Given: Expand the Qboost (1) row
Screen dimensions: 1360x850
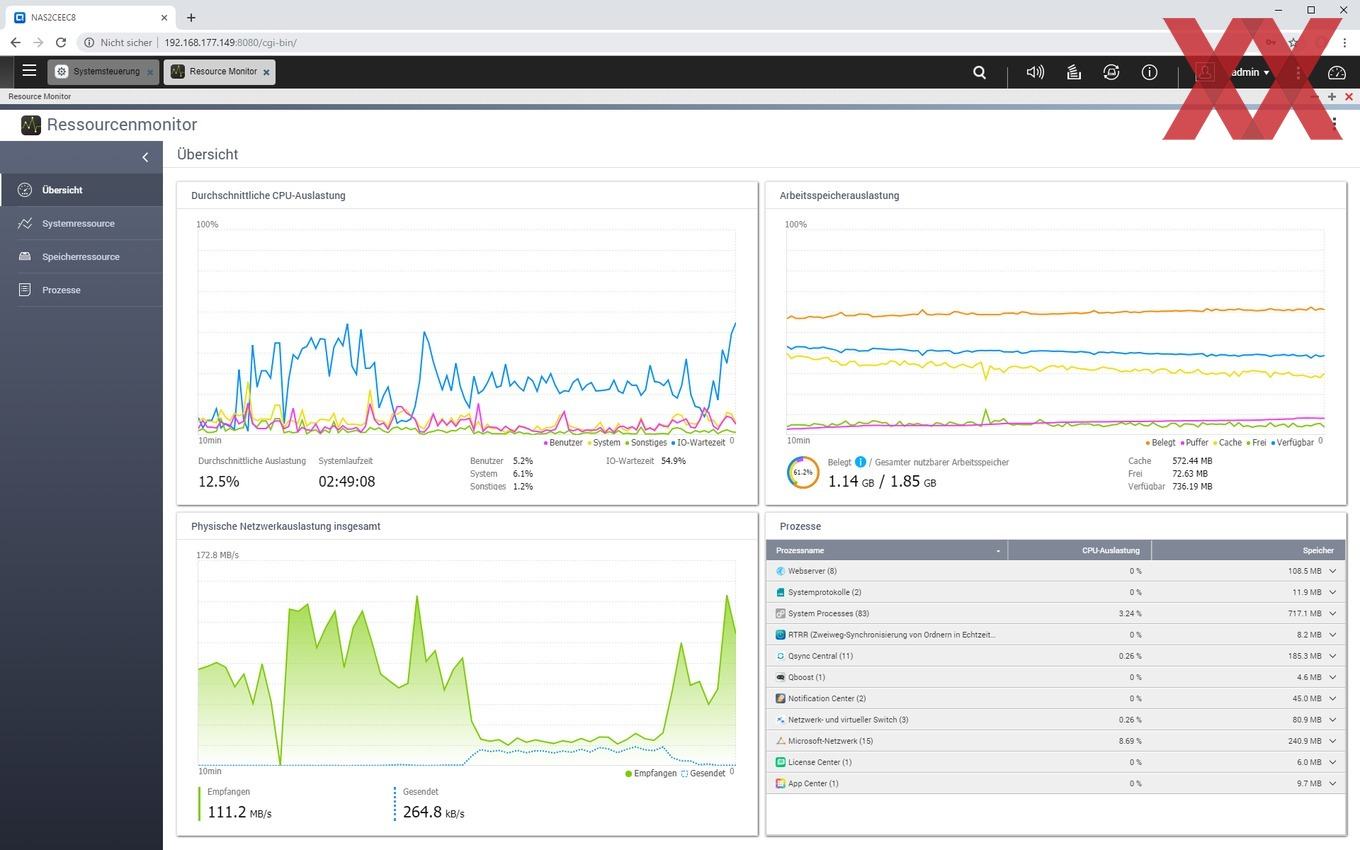Looking at the screenshot, I should [x=1333, y=677].
